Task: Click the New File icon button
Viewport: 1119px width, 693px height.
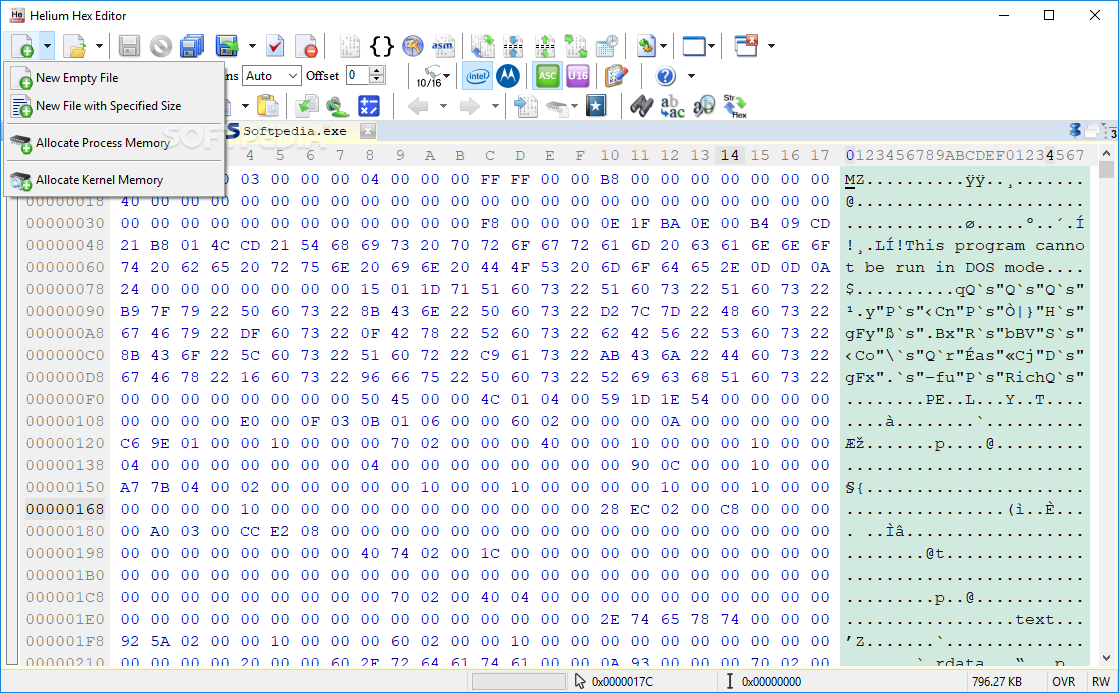Action: click(x=22, y=46)
